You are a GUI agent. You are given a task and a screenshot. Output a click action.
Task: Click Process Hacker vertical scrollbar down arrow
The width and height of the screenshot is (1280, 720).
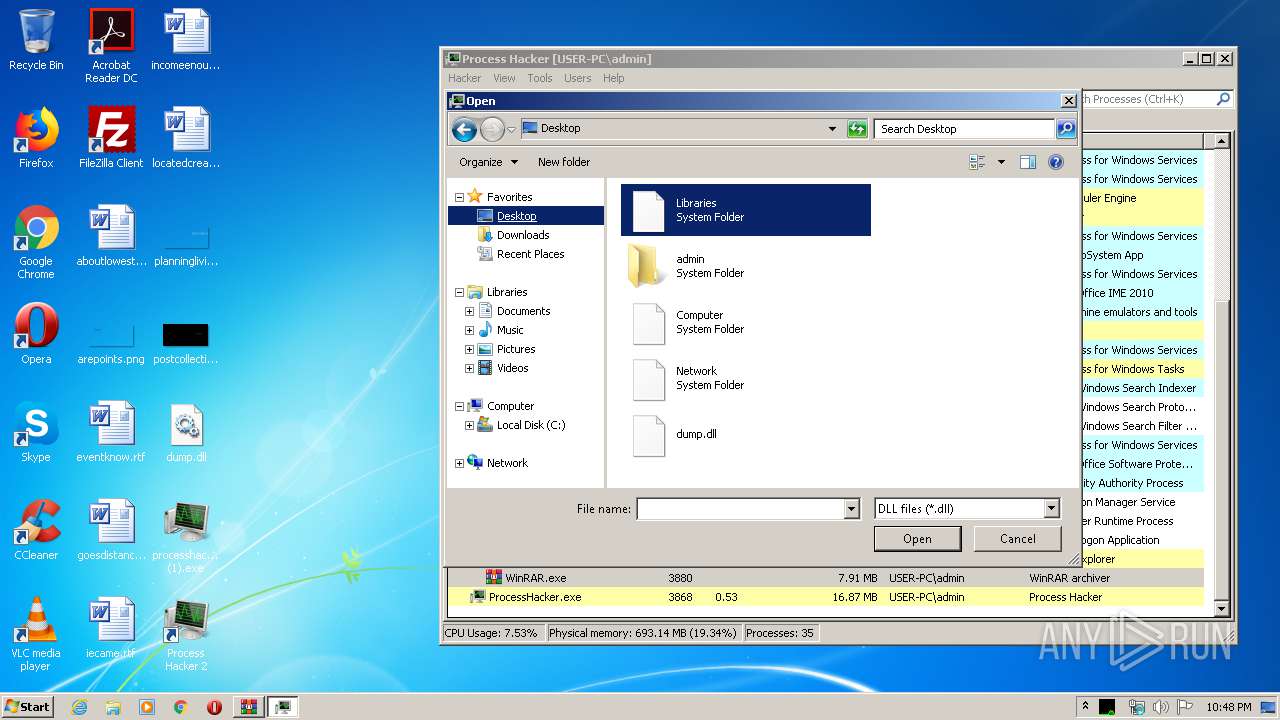point(1220,608)
